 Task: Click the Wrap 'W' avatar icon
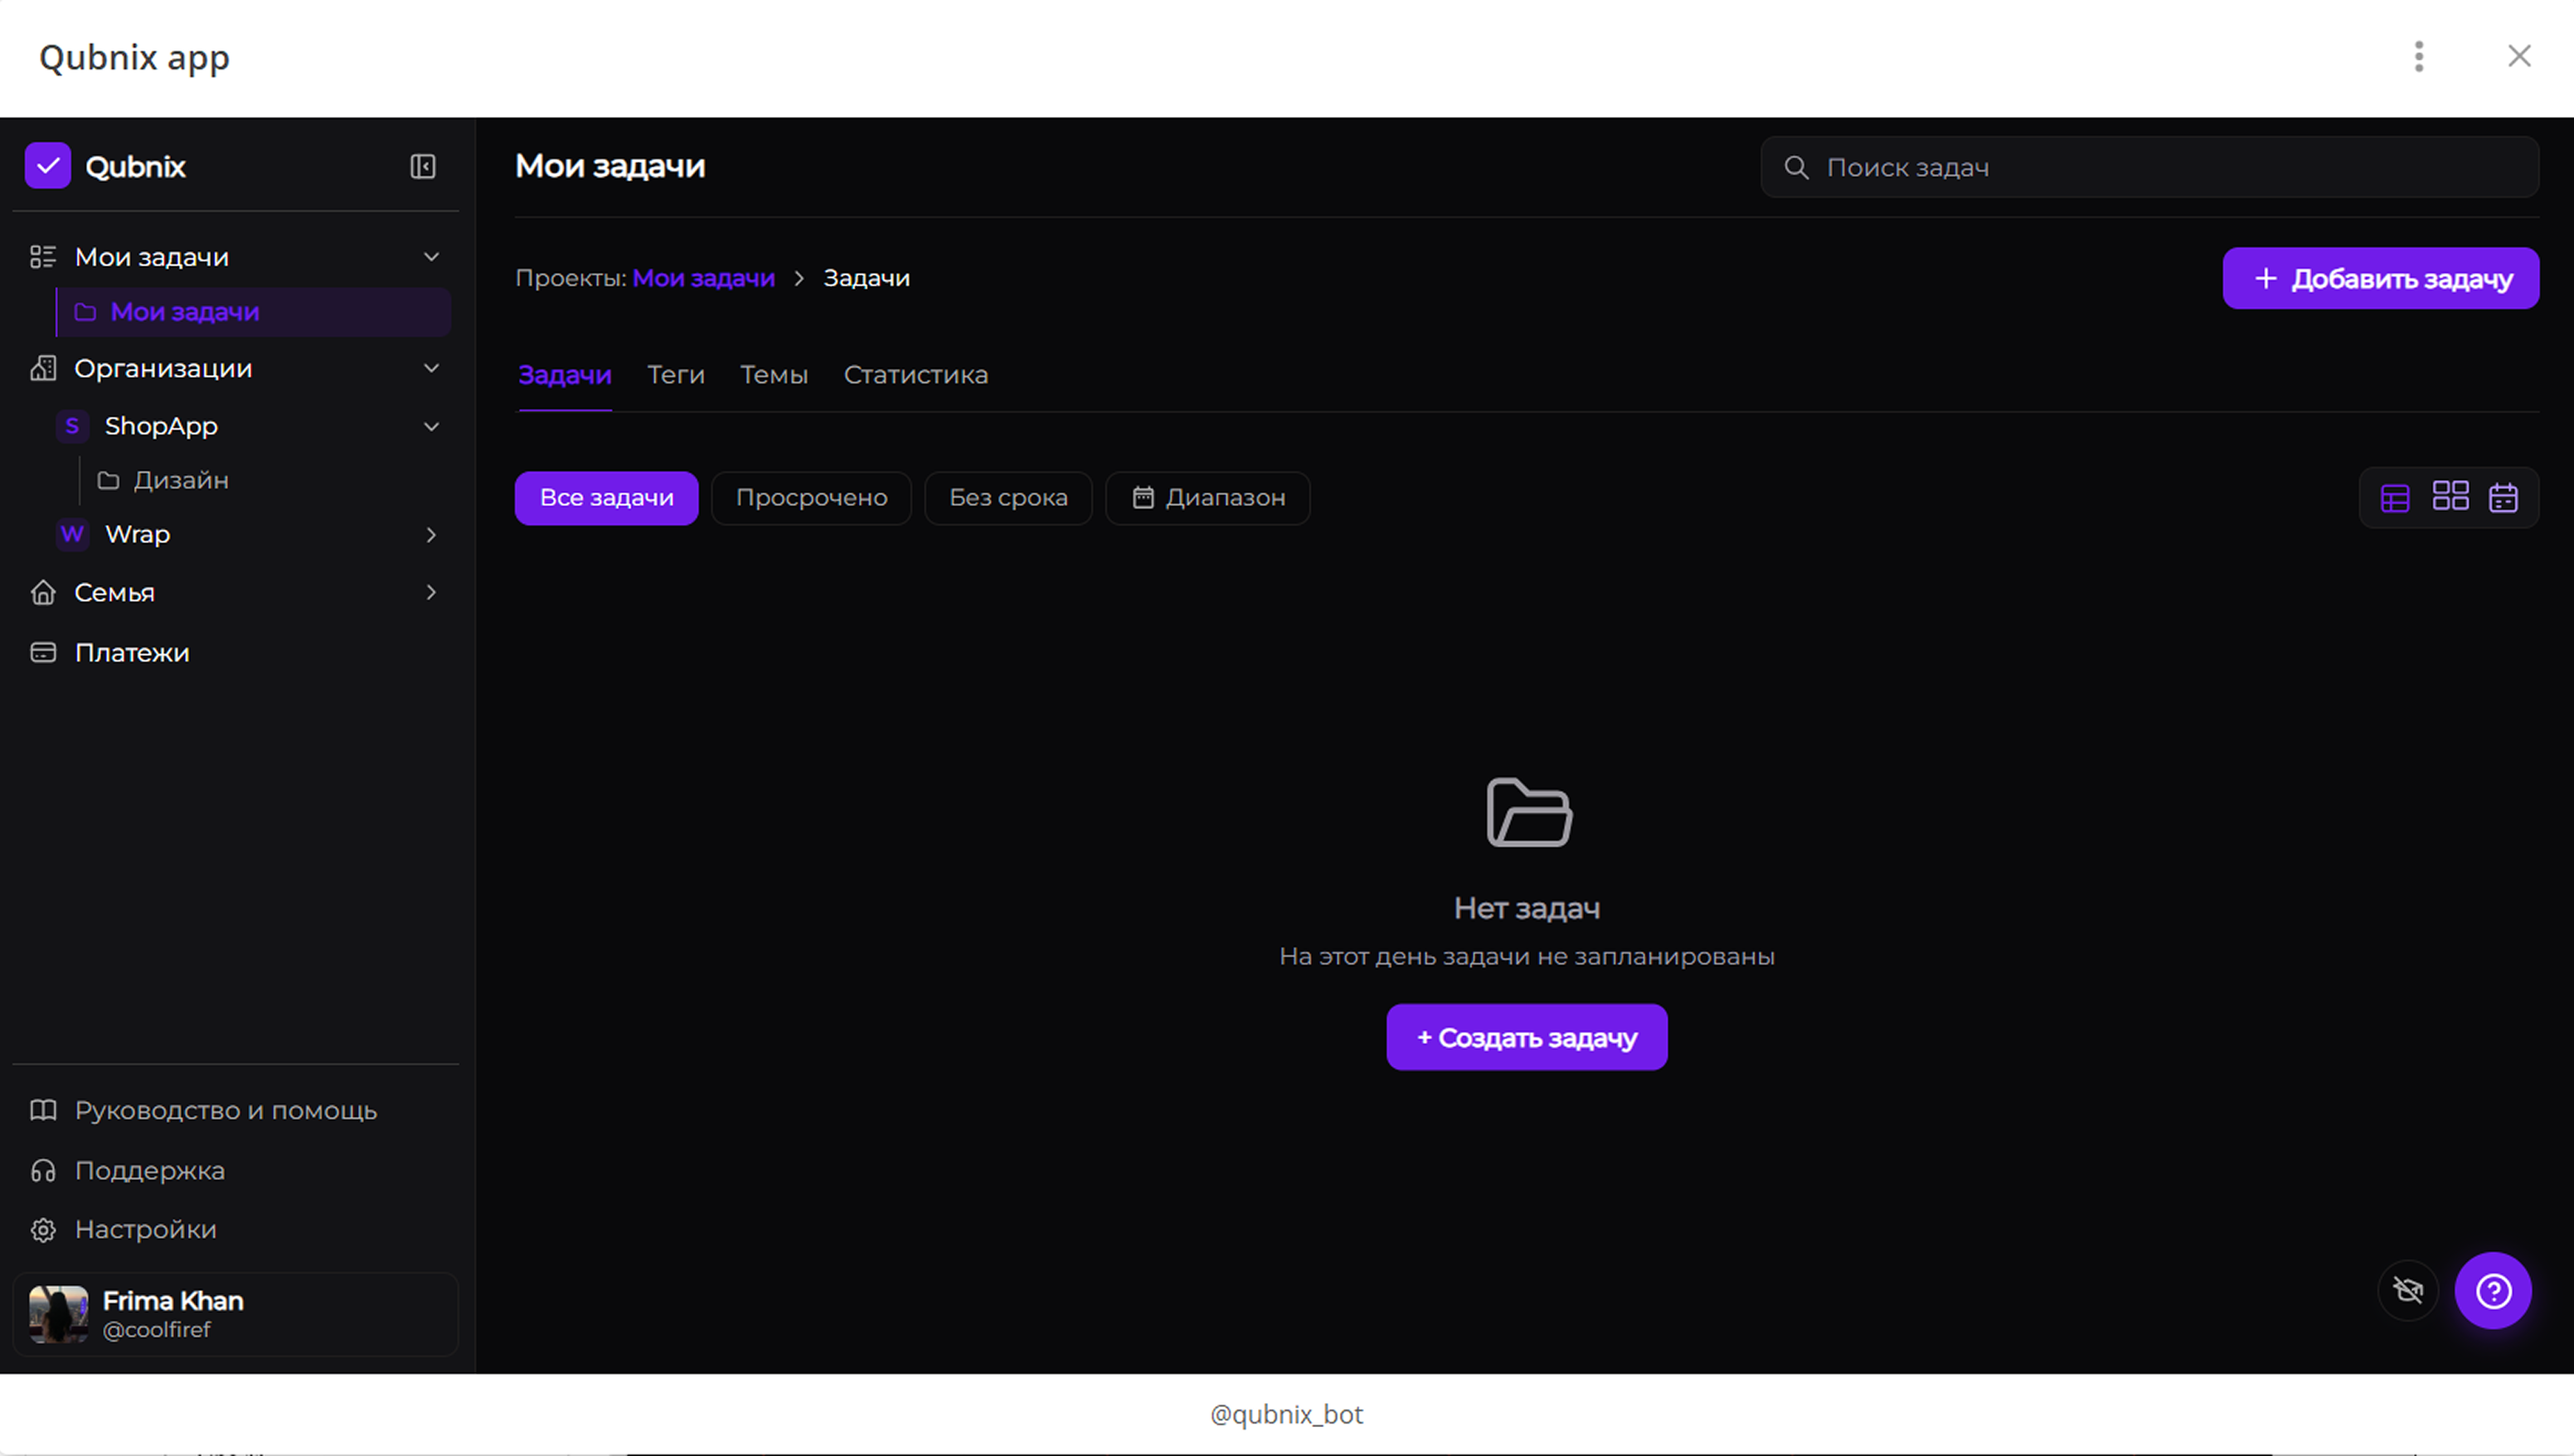(72, 534)
